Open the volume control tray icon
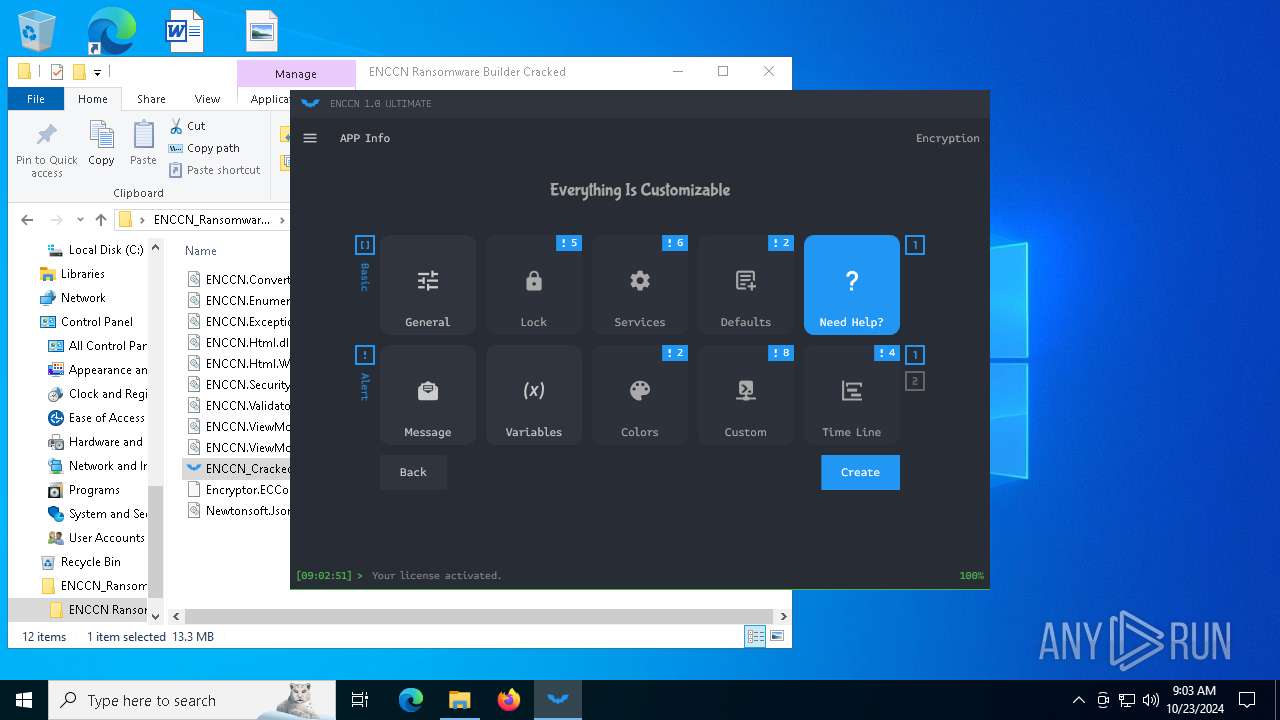The height and width of the screenshot is (720, 1280). (x=1151, y=700)
